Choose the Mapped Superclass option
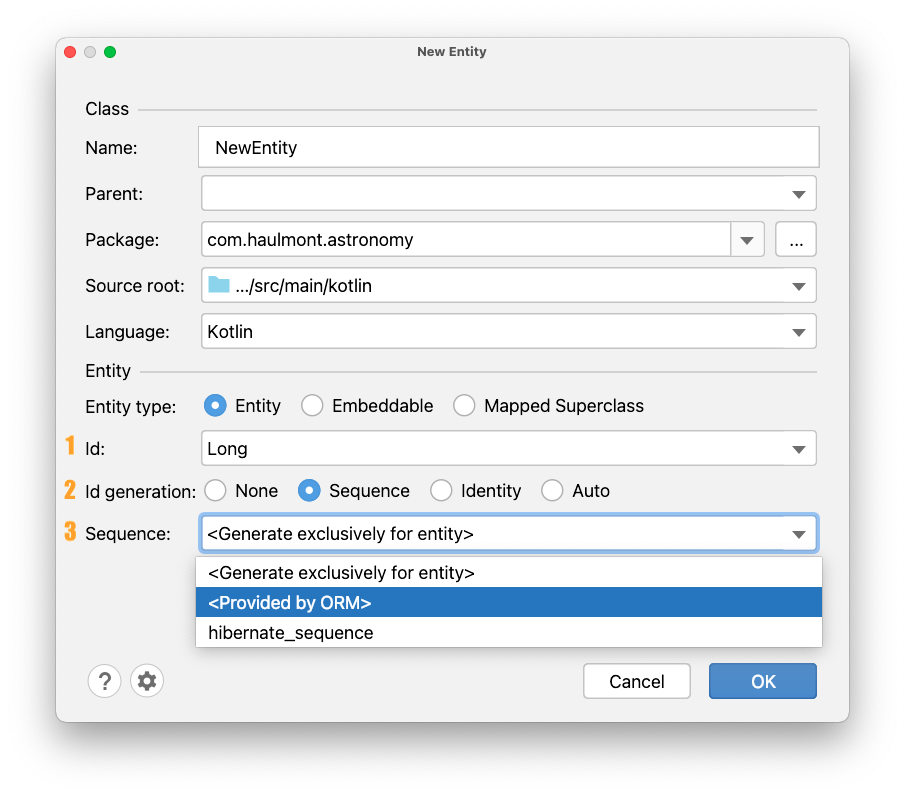905x796 pixels. pyautogui.click(x=464, y=406)
